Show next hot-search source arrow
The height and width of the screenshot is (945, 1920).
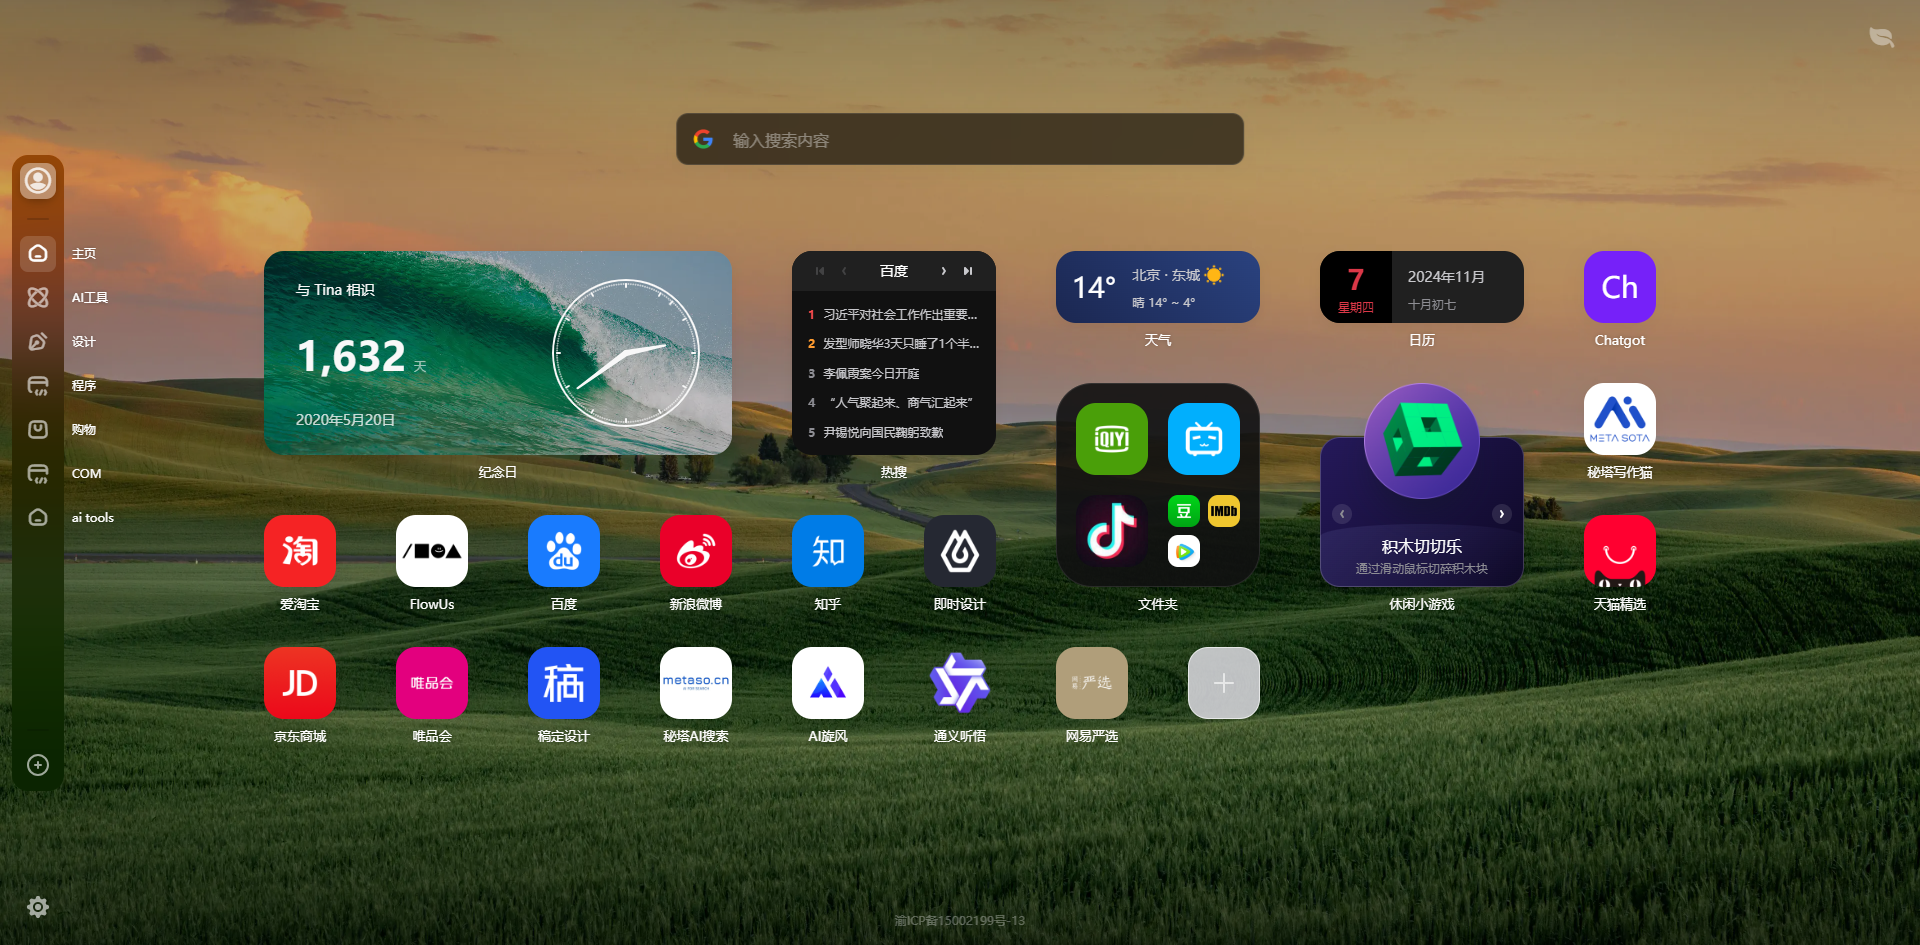943,271
